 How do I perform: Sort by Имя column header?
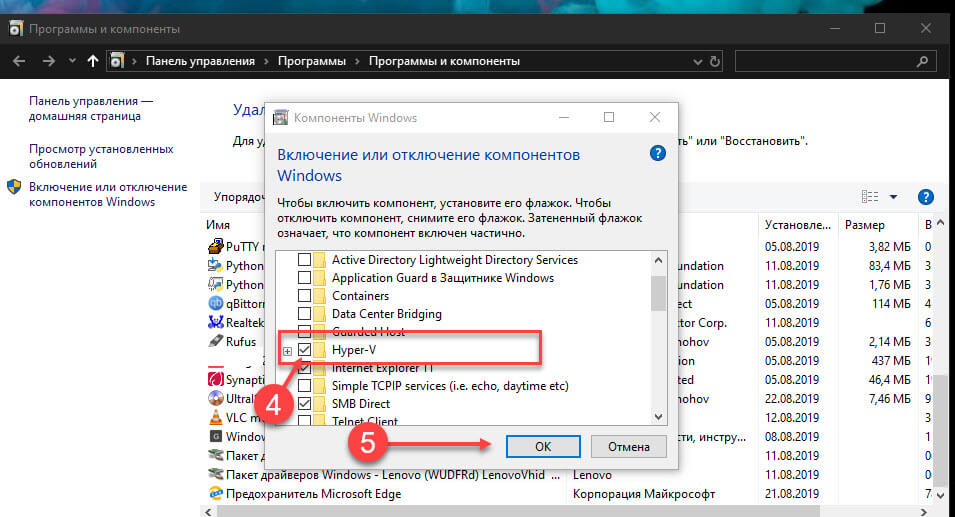[x=218, y=225]
